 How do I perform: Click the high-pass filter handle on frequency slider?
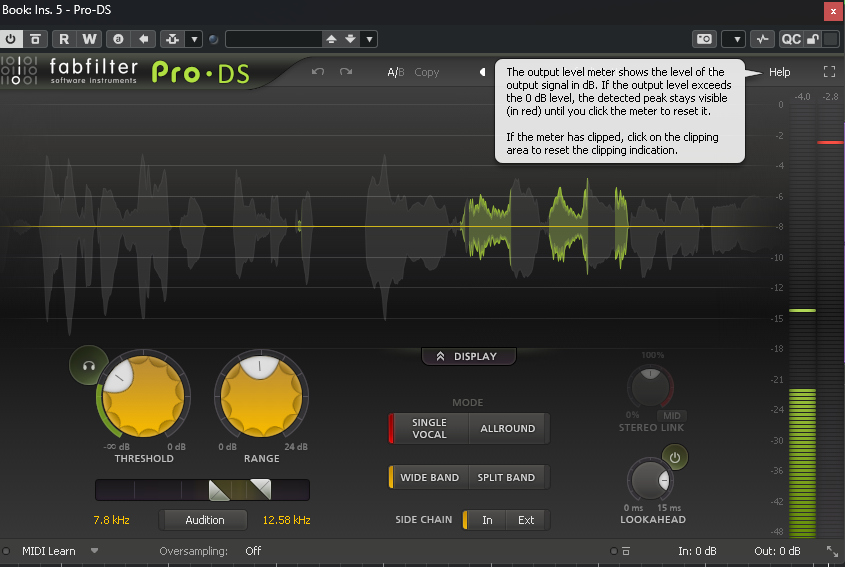[219, 490]
